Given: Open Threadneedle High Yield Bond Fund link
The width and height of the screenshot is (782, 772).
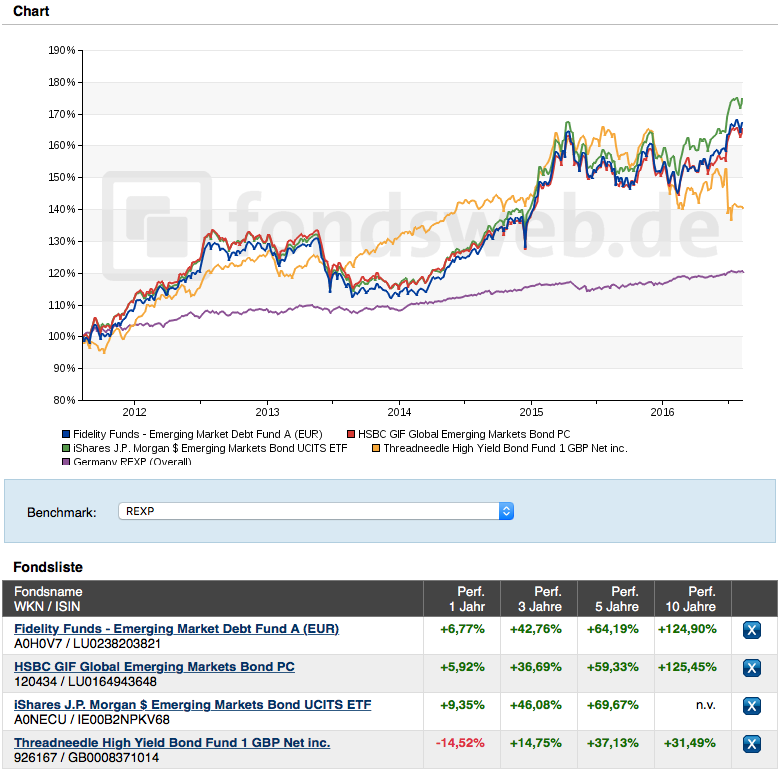Looking at the screenshot, I should pyautogui.click(x=172, y=743).
